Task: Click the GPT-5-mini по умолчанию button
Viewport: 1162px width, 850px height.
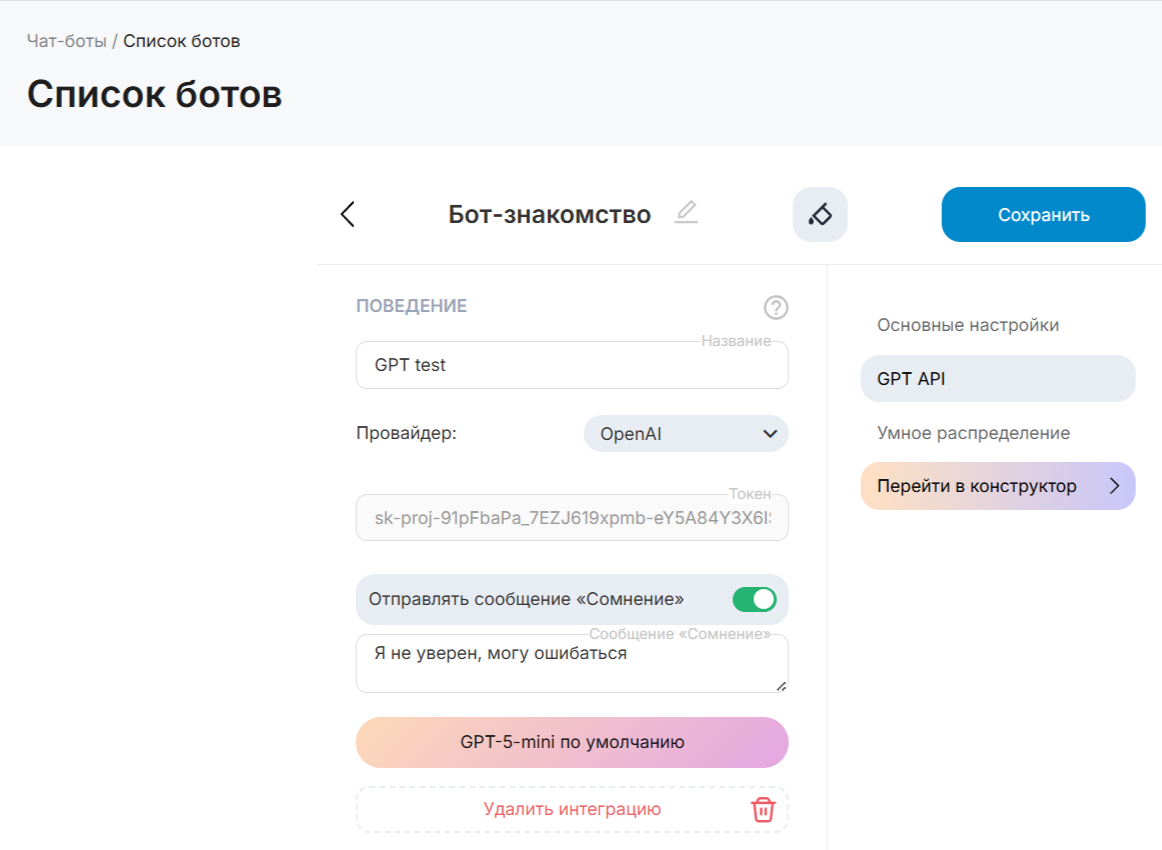Action: [572, 742]
